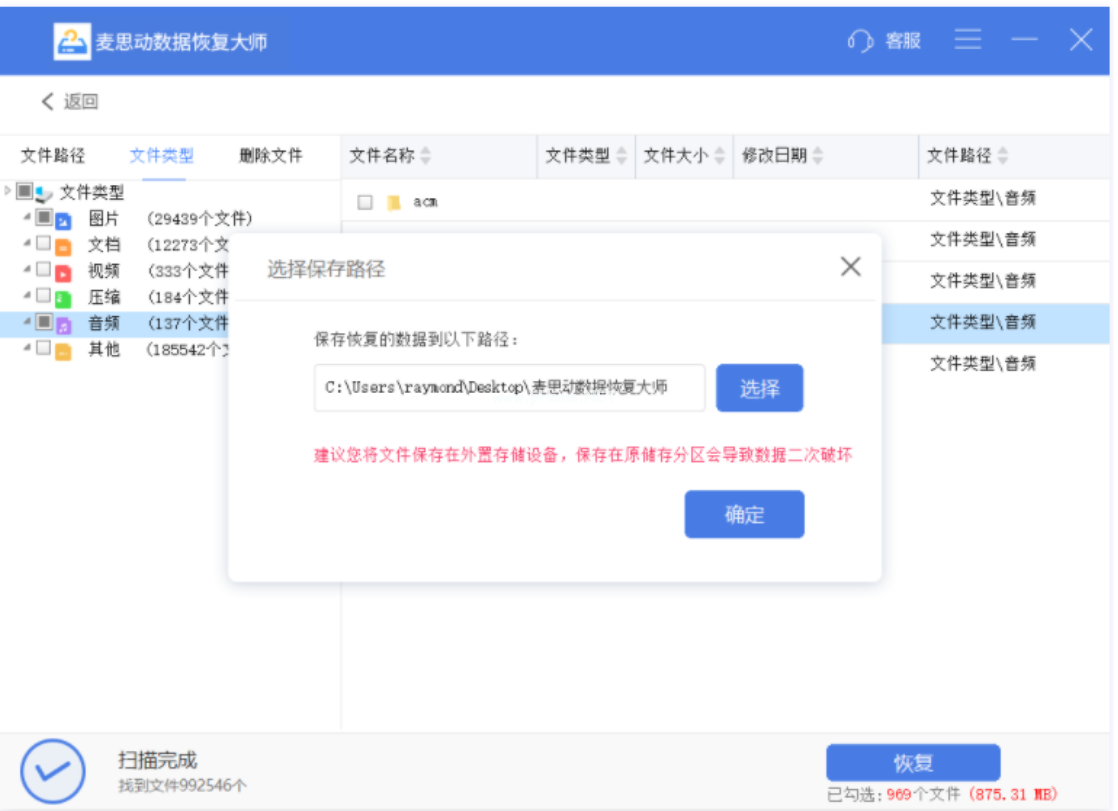Image resolution: width=1118 pixels, height=811 pixels.
Task: Sort by the 文件名称 column arrows
Action: 425,156
